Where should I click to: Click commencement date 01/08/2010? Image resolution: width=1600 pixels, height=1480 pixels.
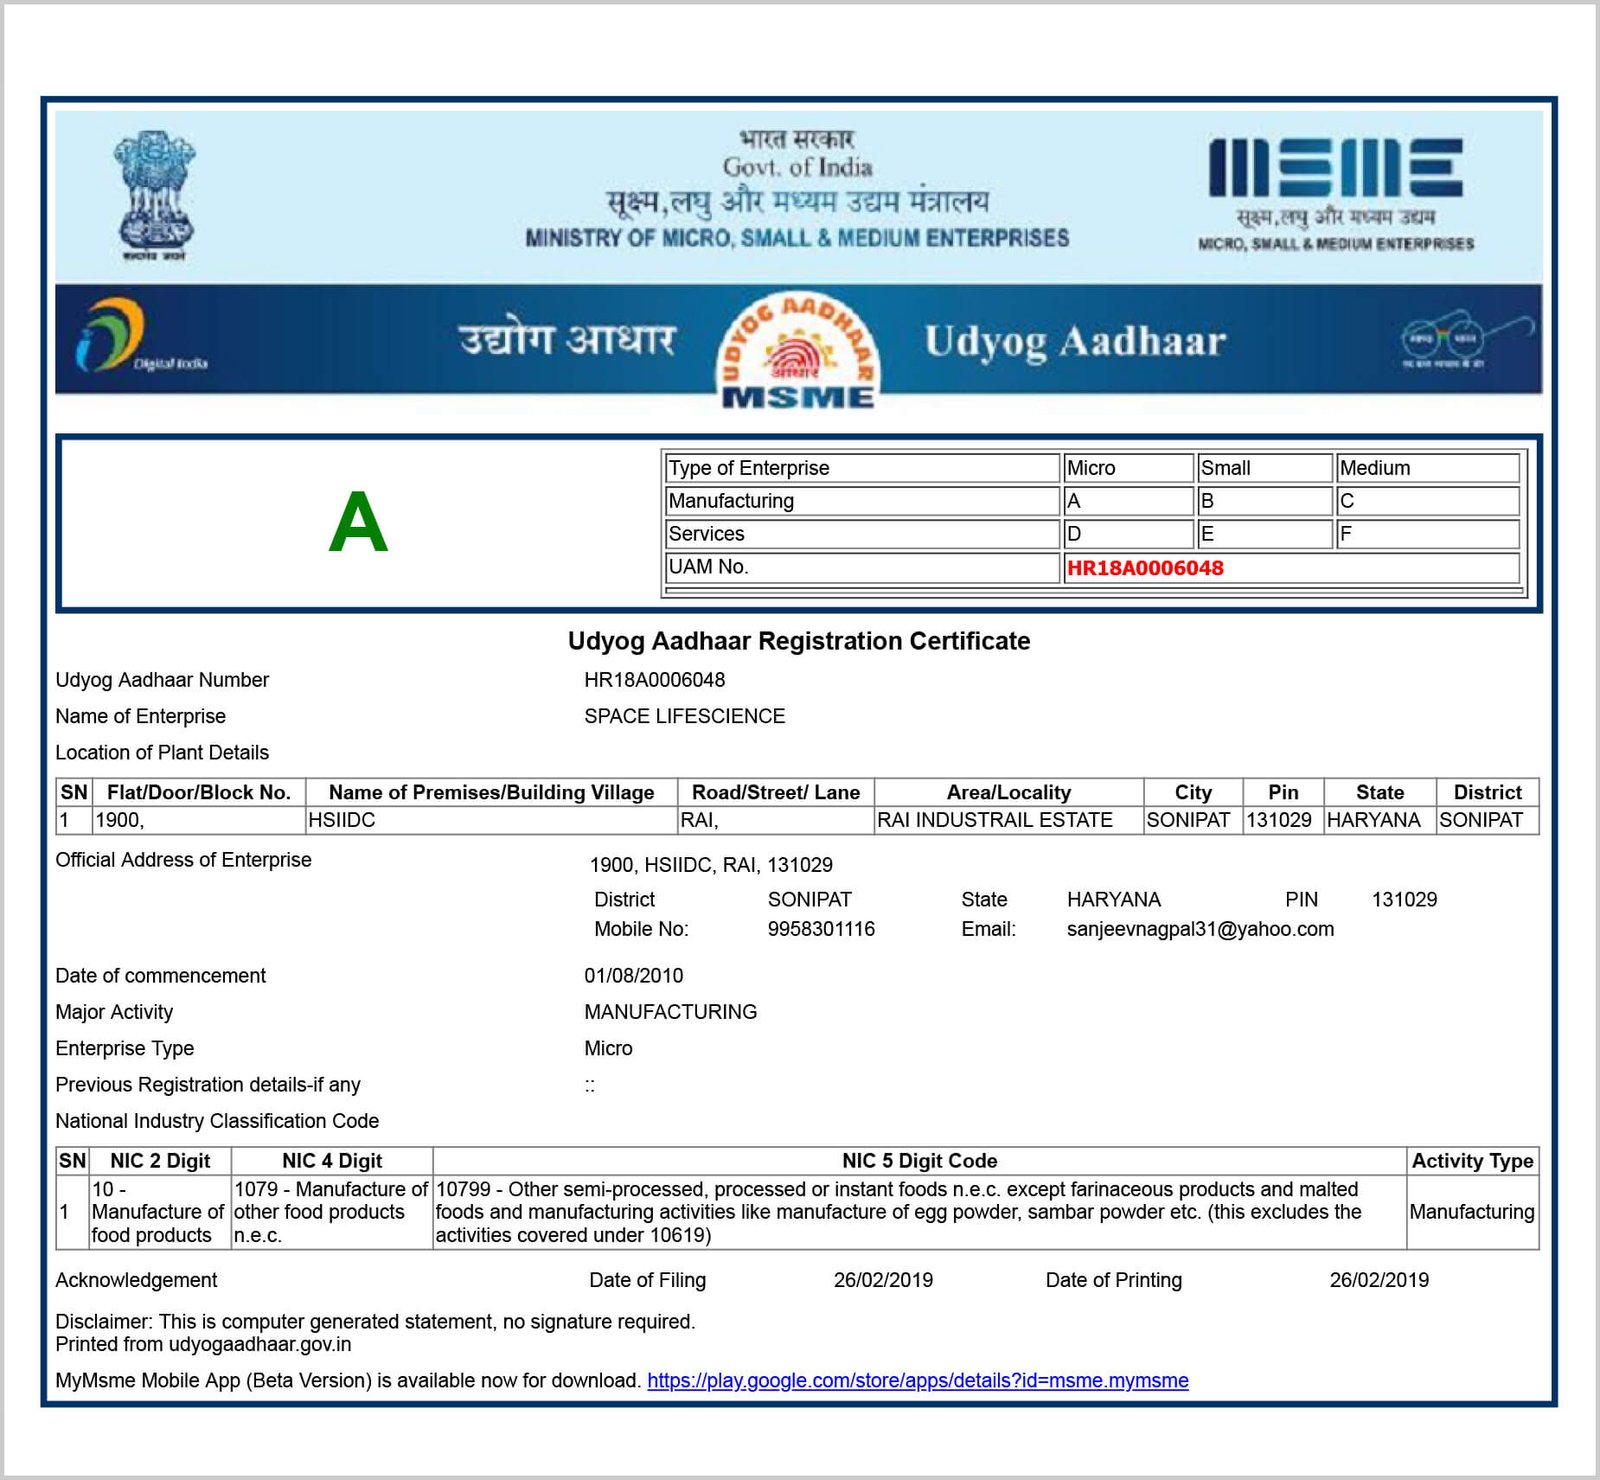(x=634, y=976)
